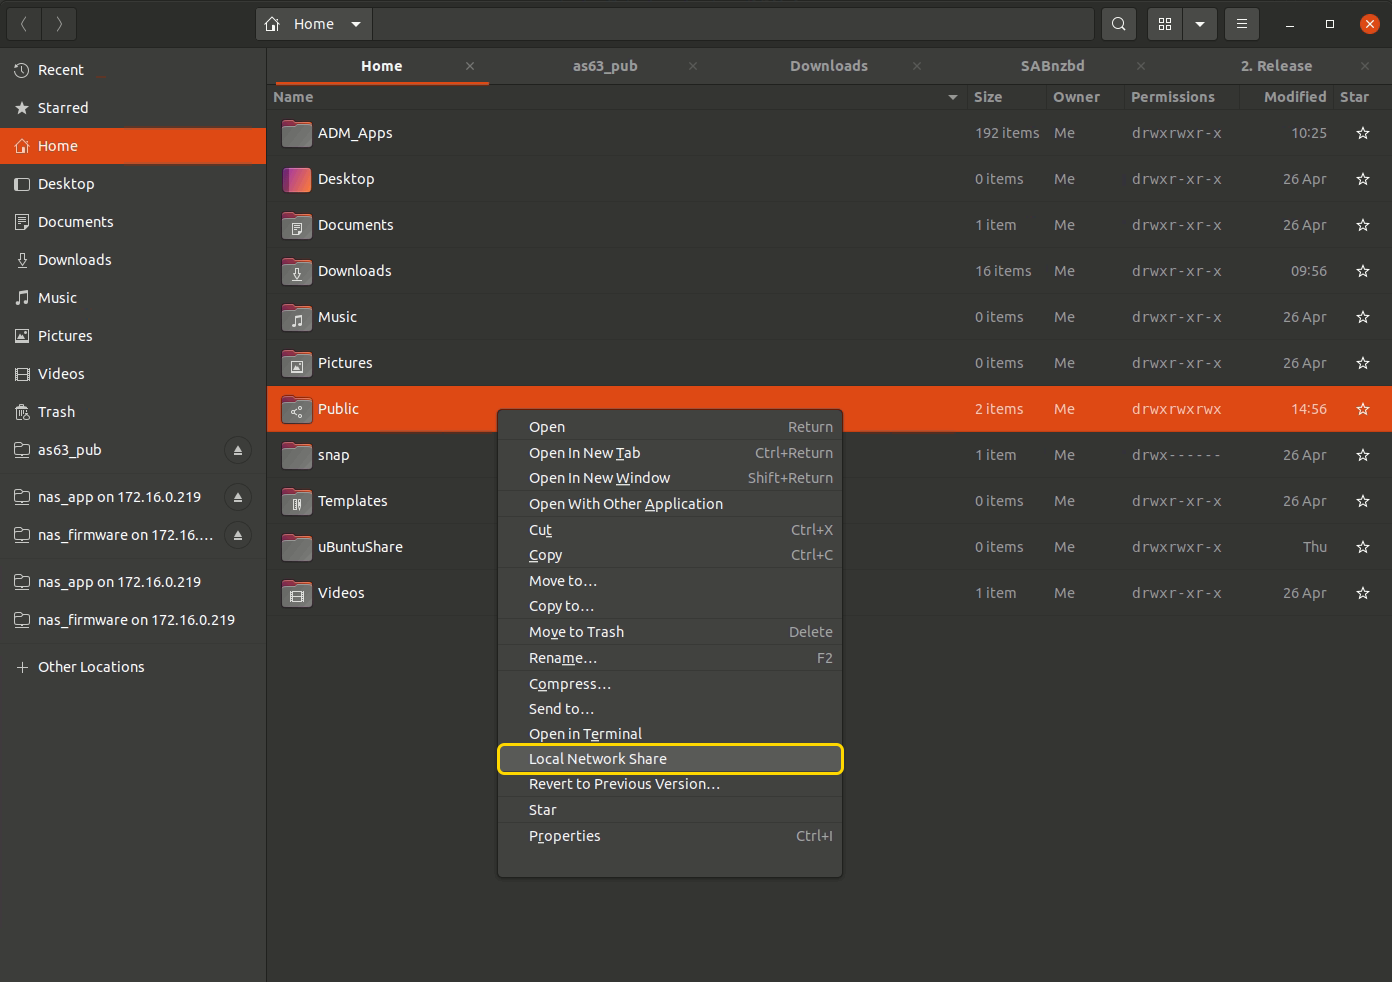Open Other Locations in sidebar
The image size is (1392, 982).
click(x=133, y=667)
